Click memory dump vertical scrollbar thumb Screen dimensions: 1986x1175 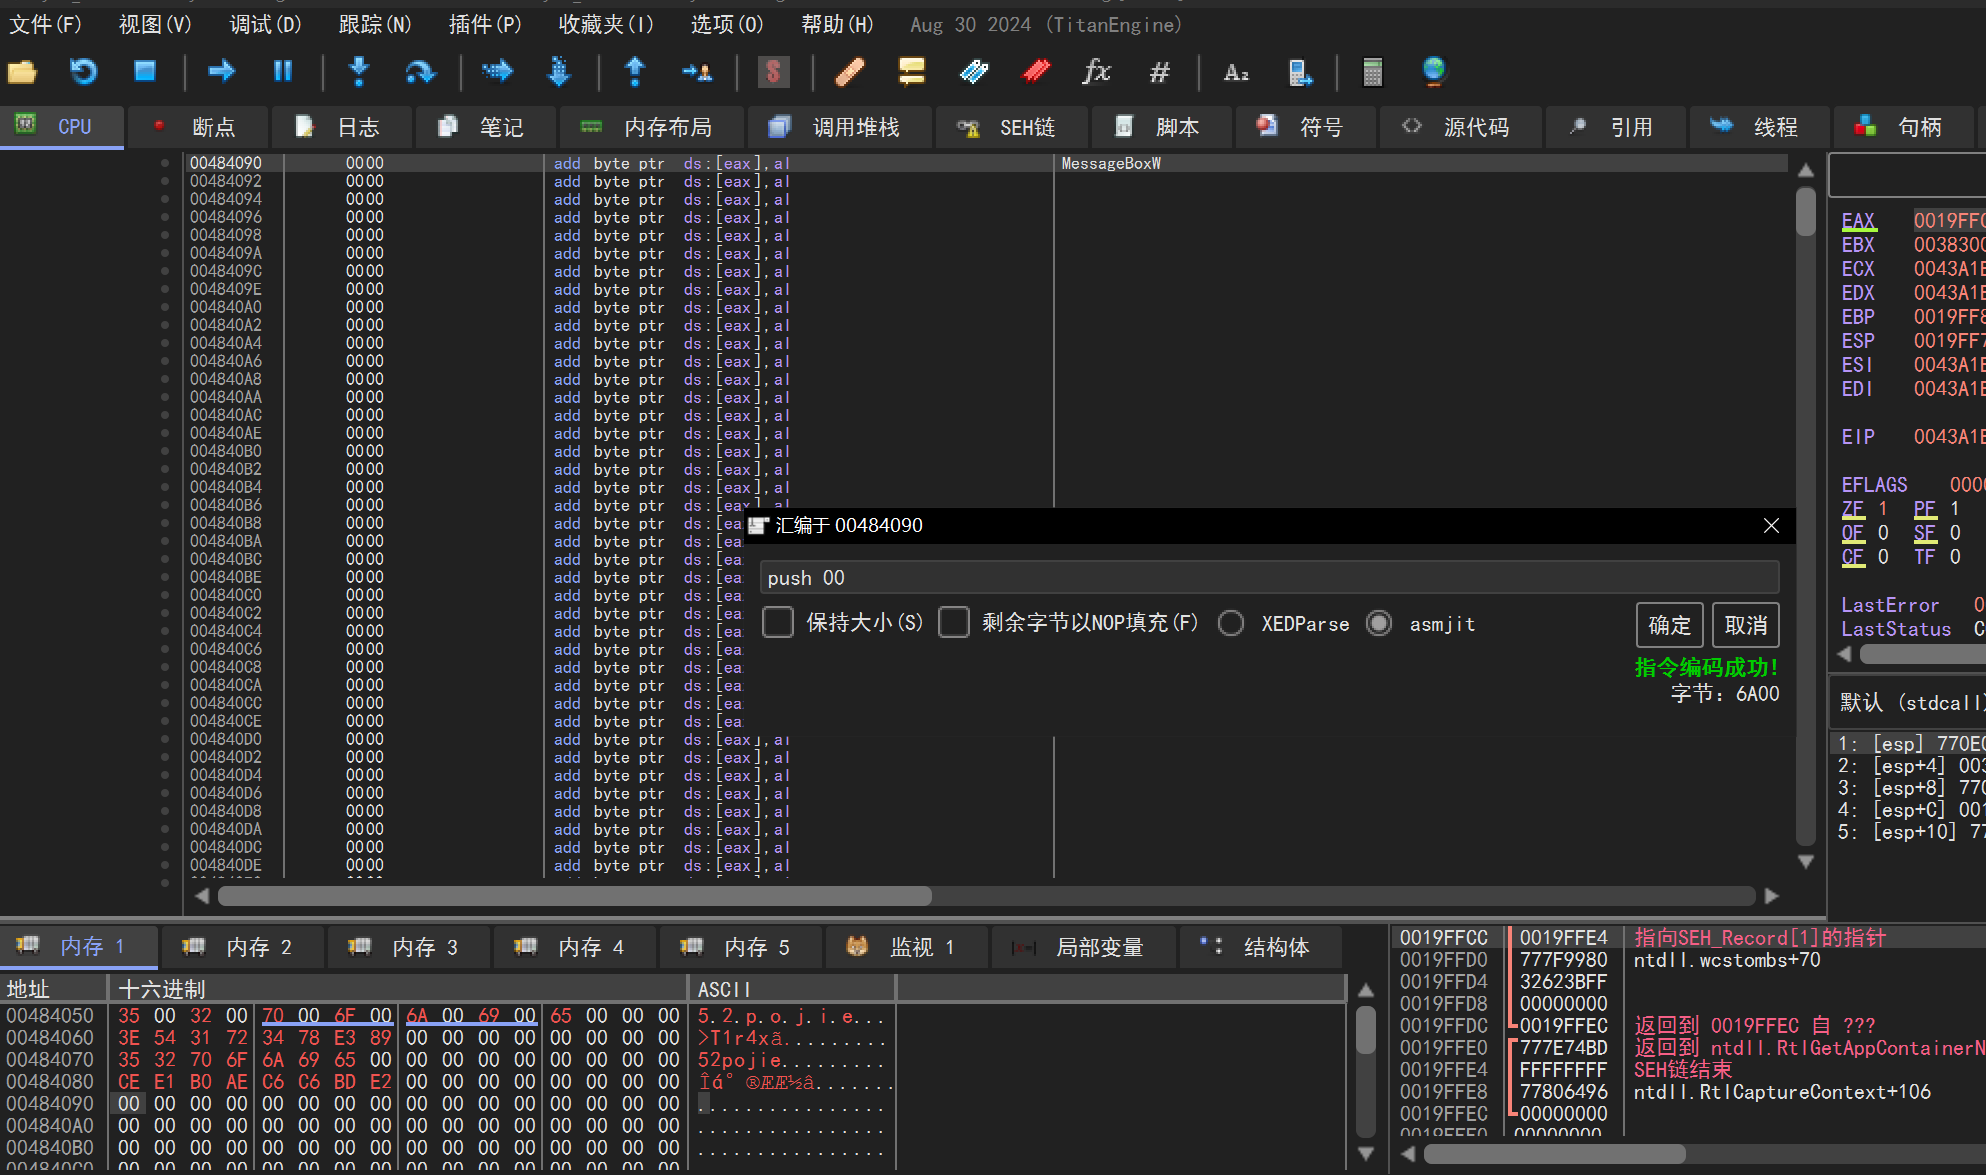[x=1366, y=1031]
